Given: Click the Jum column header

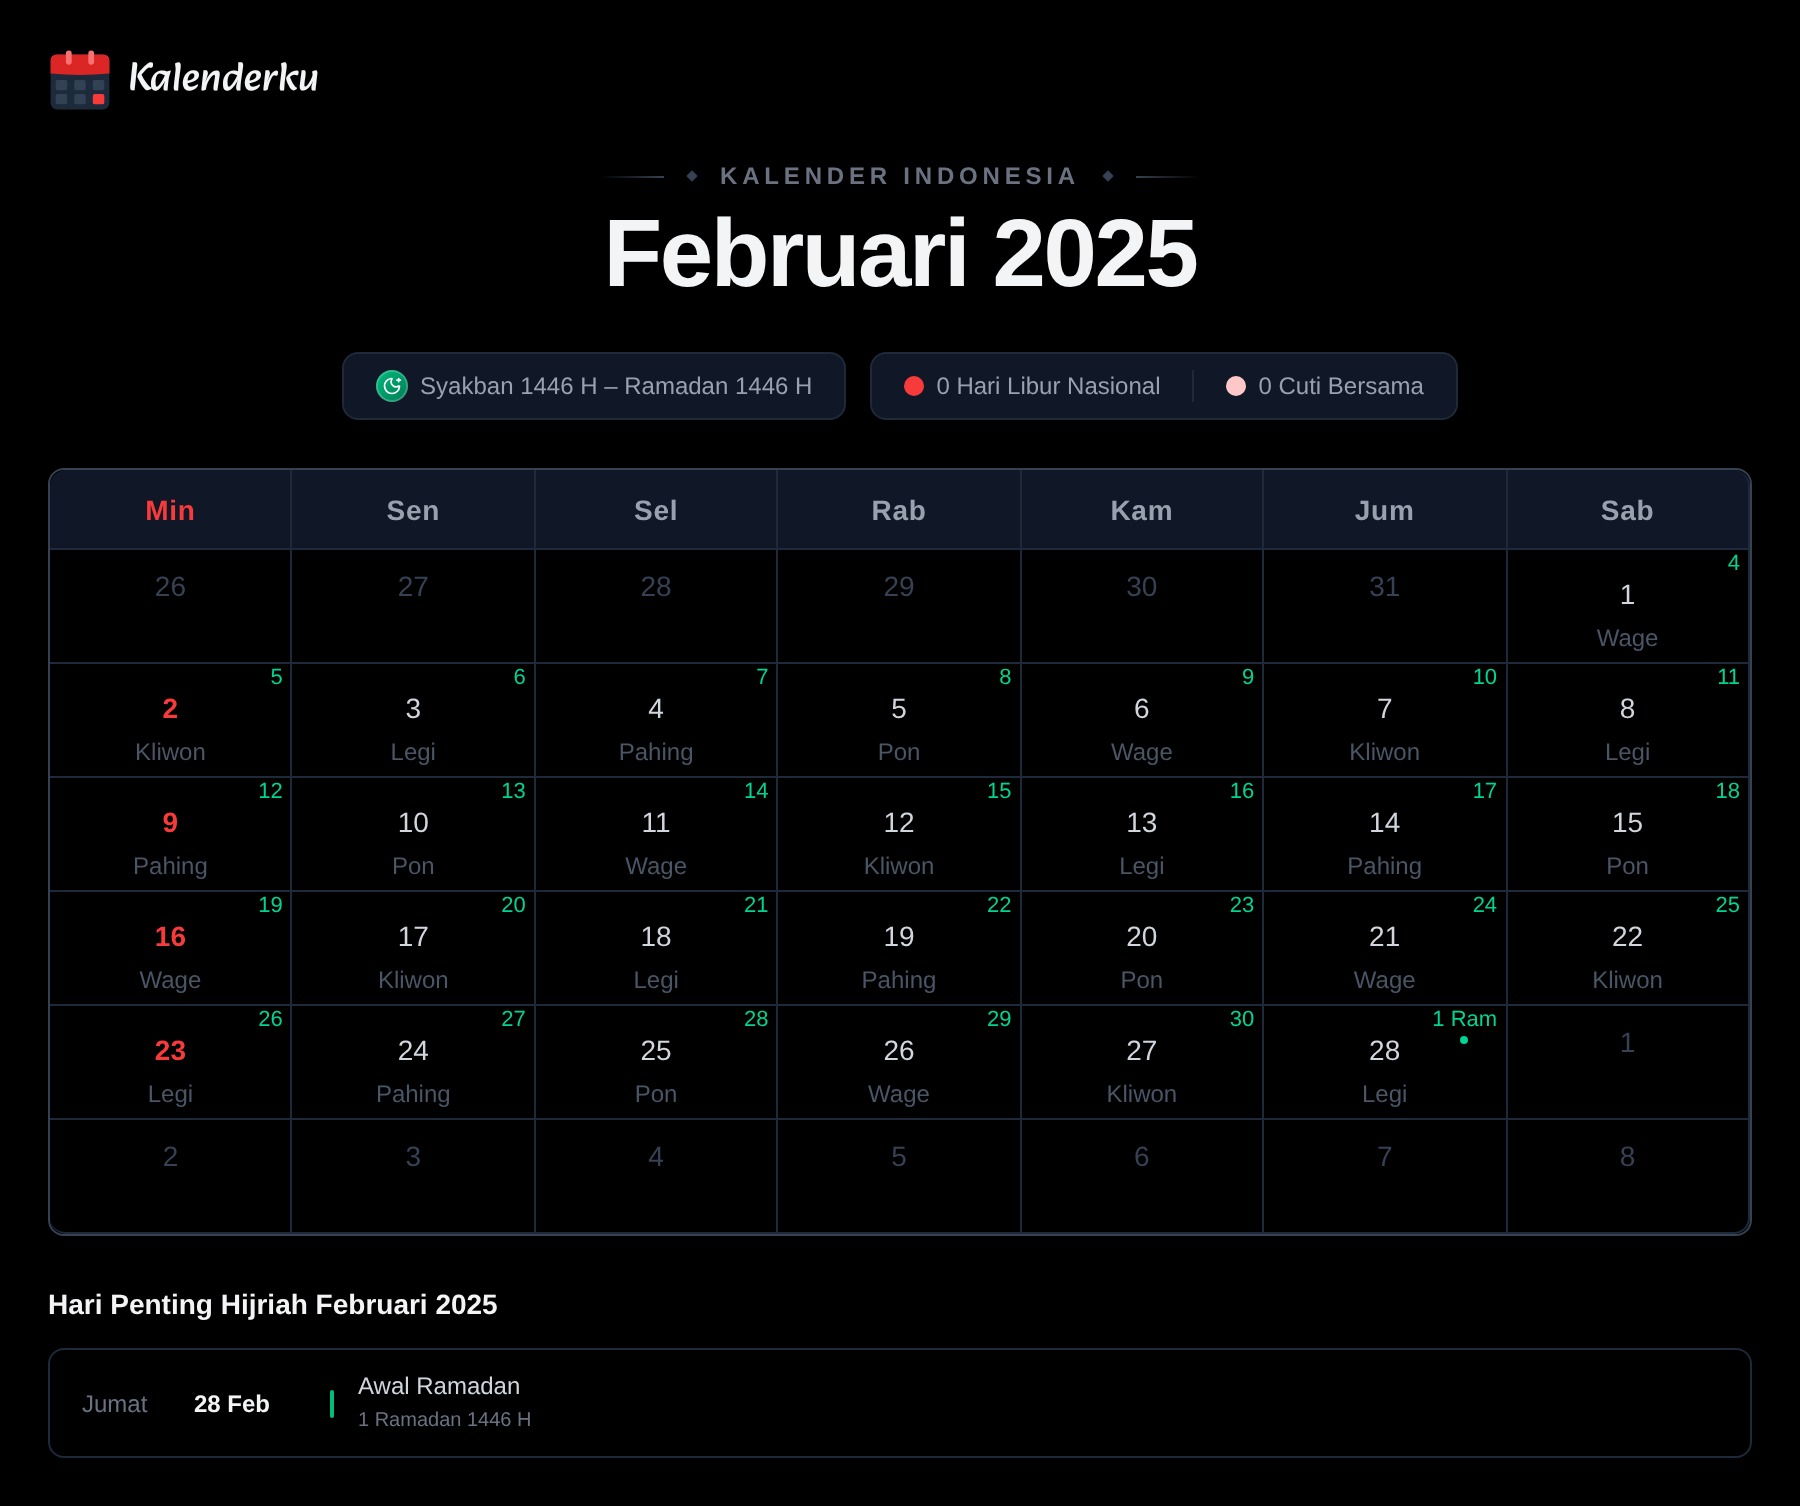Looking at the screenshot, I should (x=1385, y=510).
